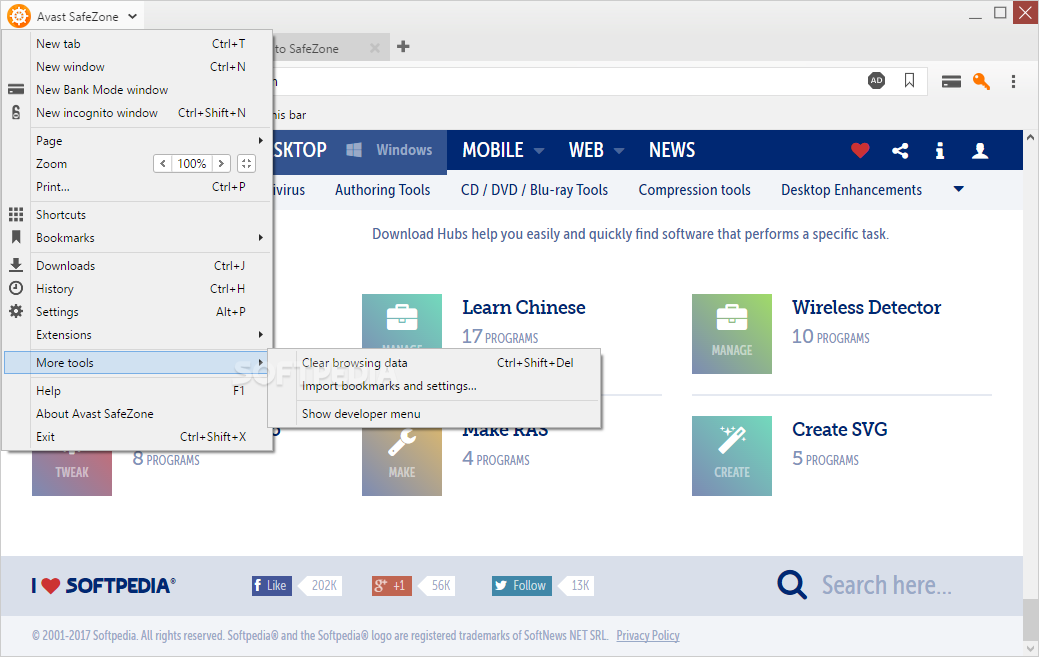This screenshot has height=657, width=1039.
Task: Click the I love SOFTPEDIA logo
Action: pyautogui.click(x=103, y=585)
